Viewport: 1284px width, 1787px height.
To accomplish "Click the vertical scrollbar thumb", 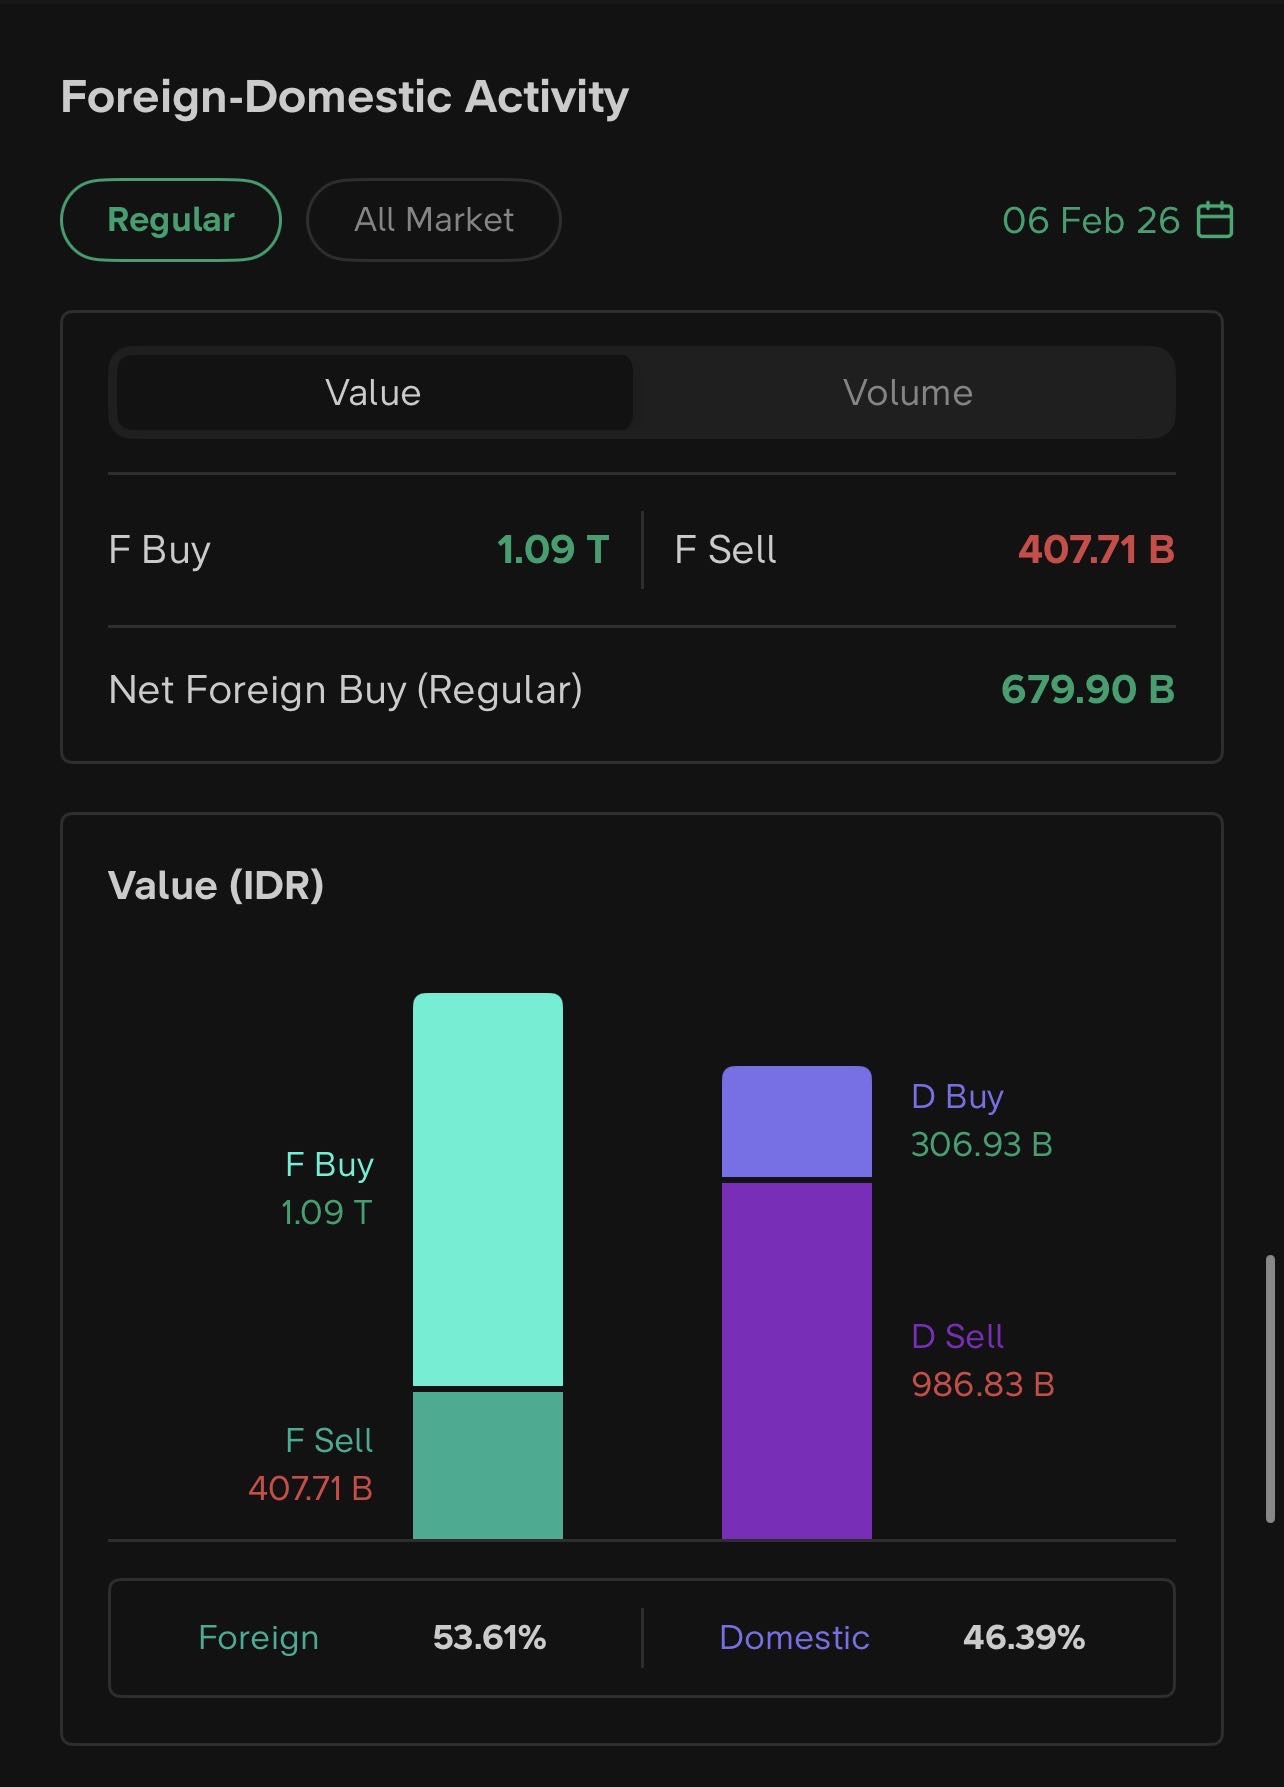I will click(1270, 1388).
